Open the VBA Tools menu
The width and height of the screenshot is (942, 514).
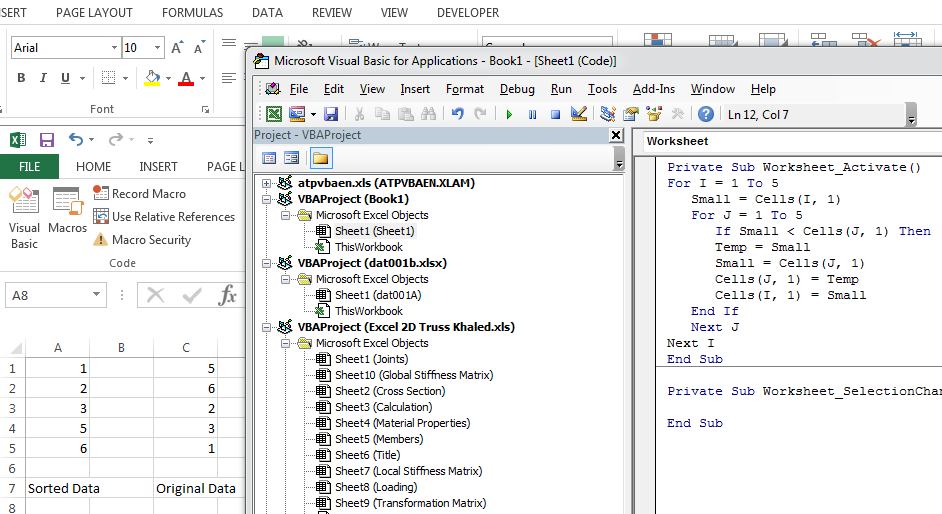click(x=602, y=89)
